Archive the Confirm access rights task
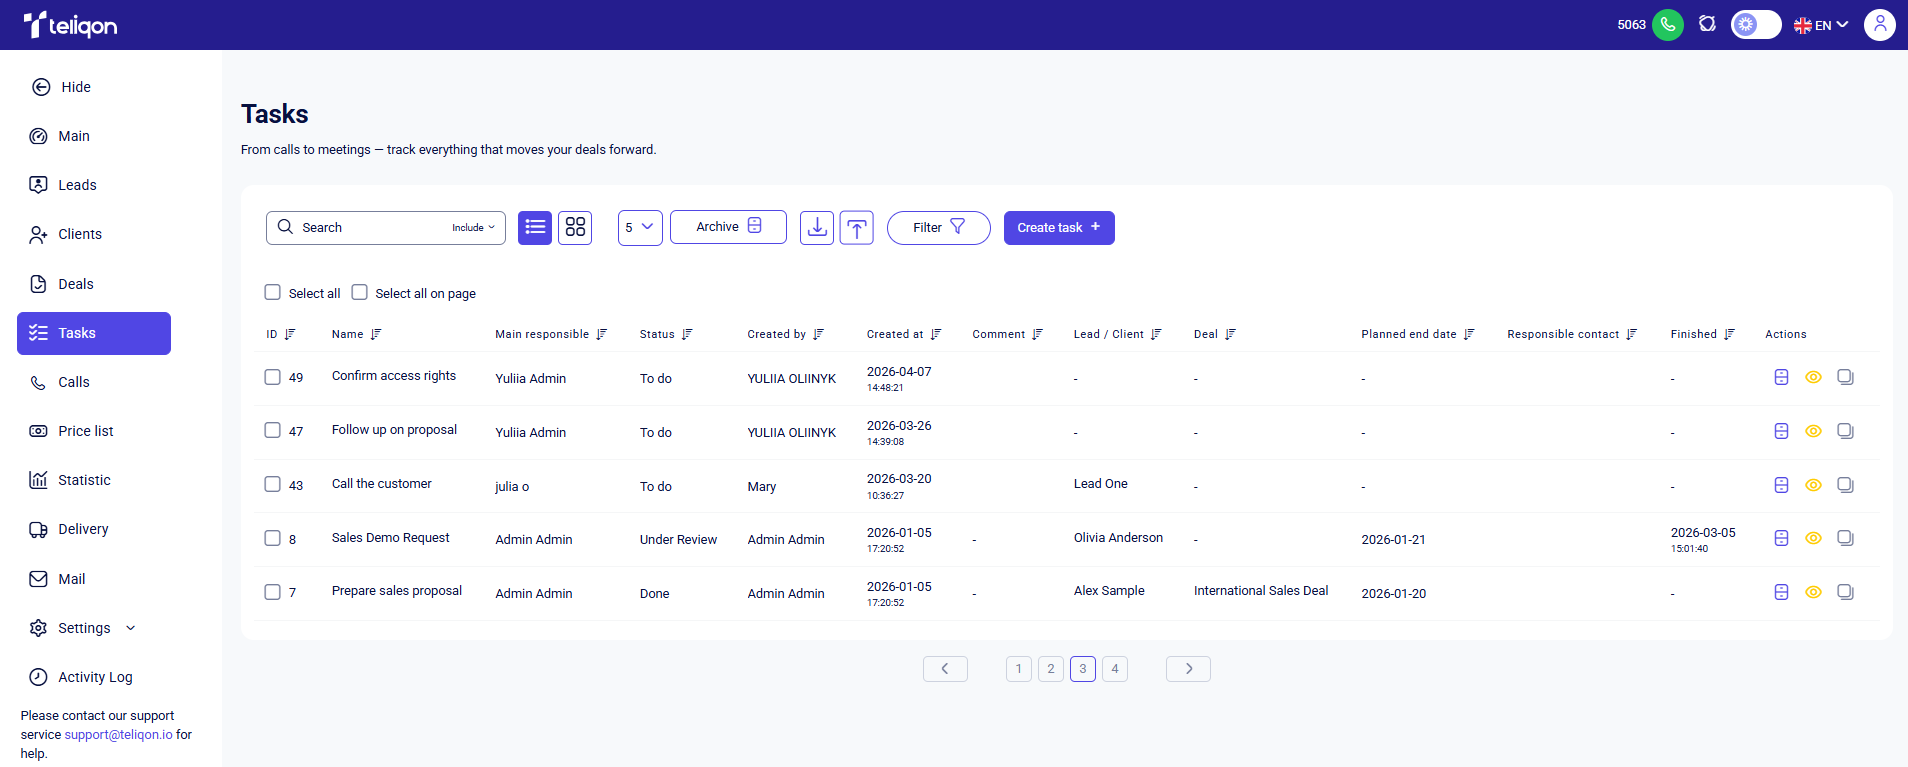Viewport: 1908px width, 767px height. (1781, 377)
